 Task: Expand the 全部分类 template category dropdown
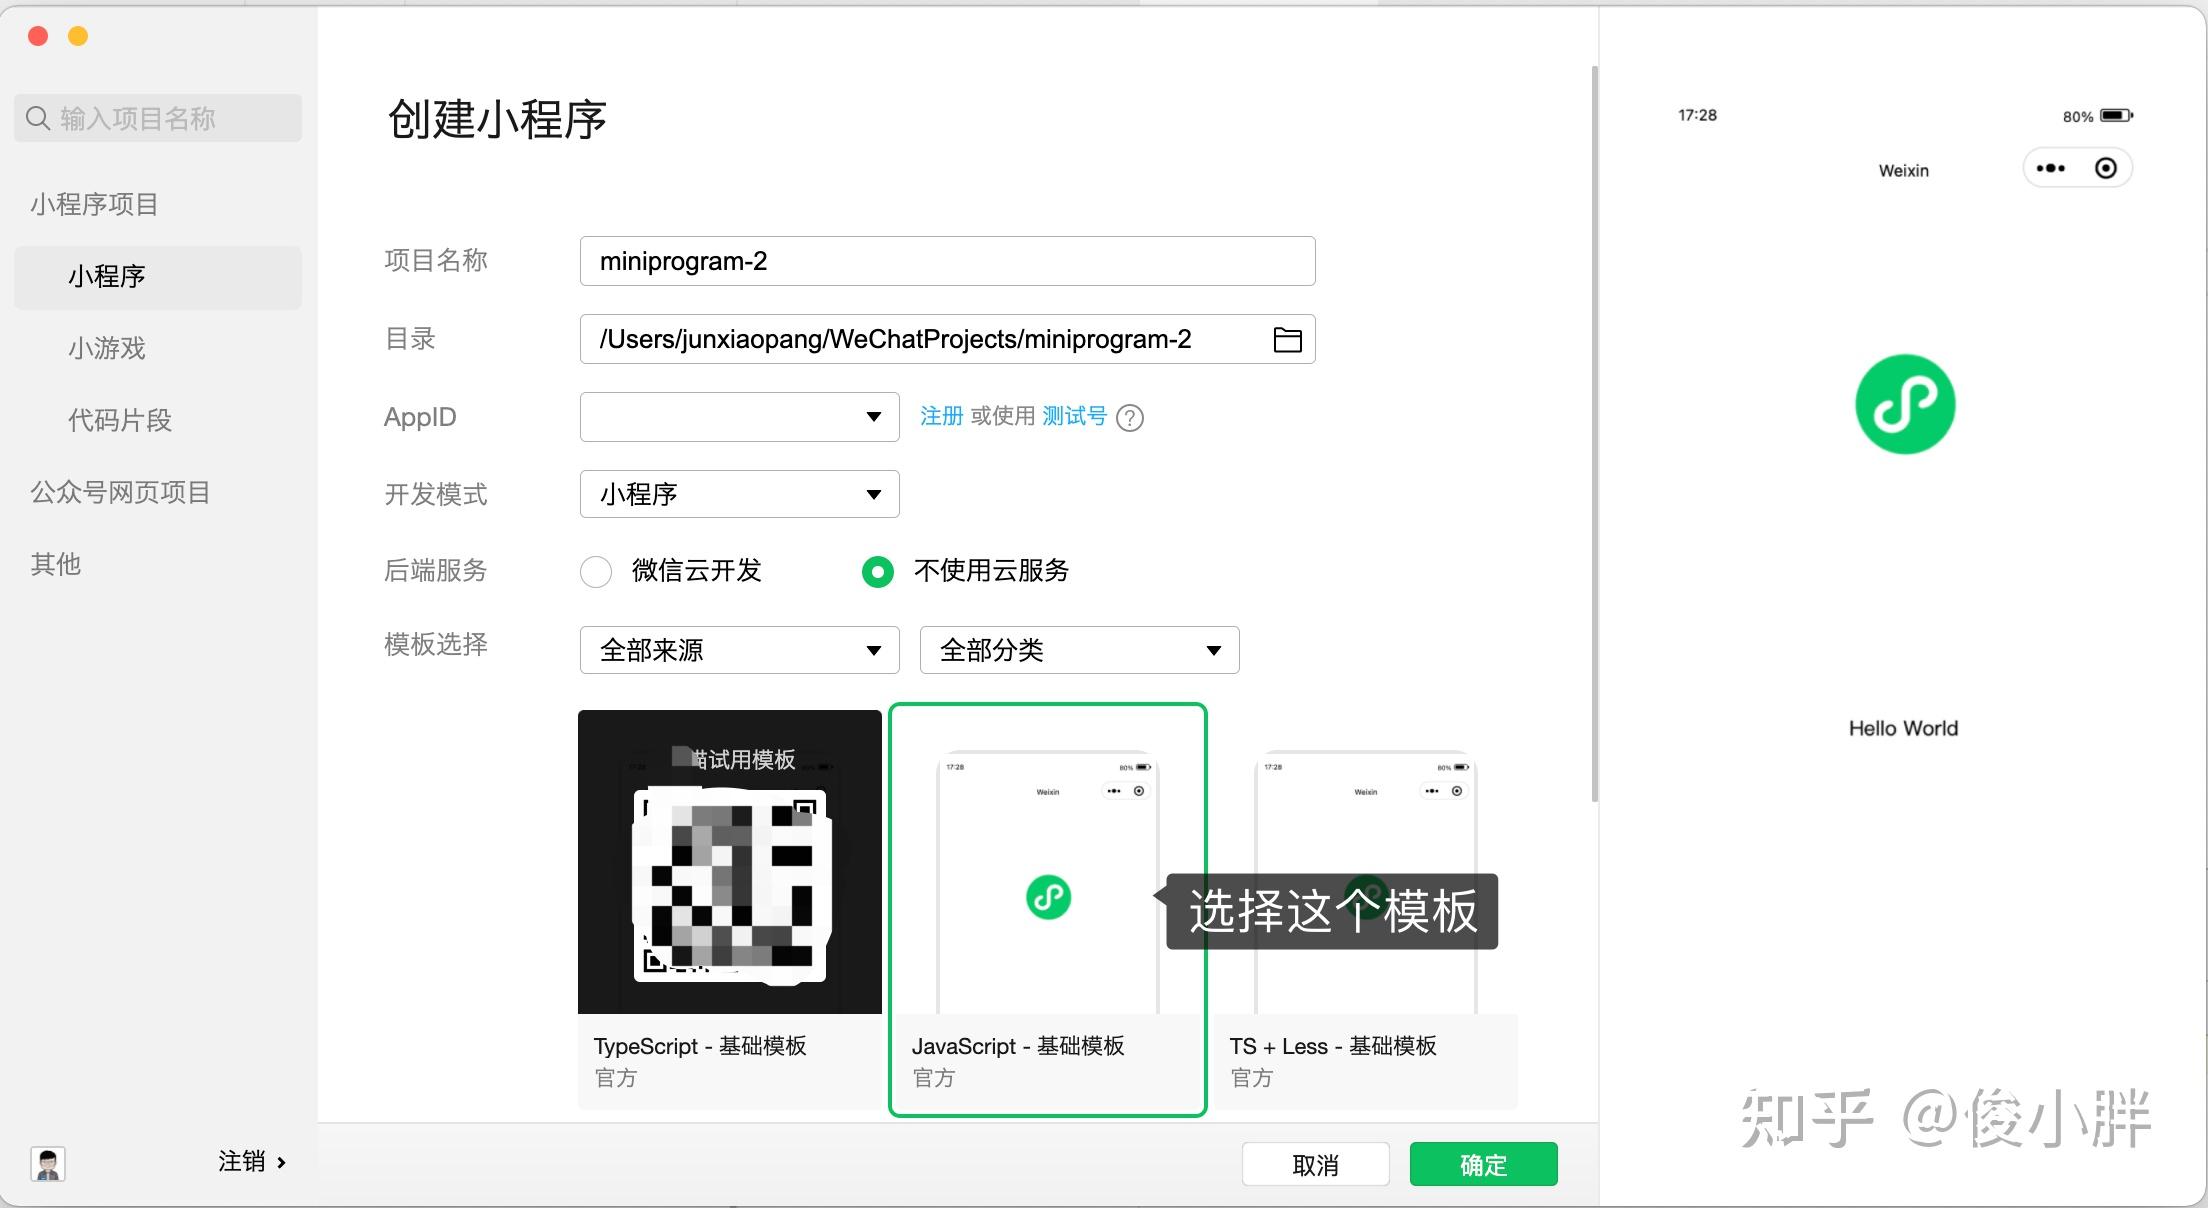point(1080,650)
